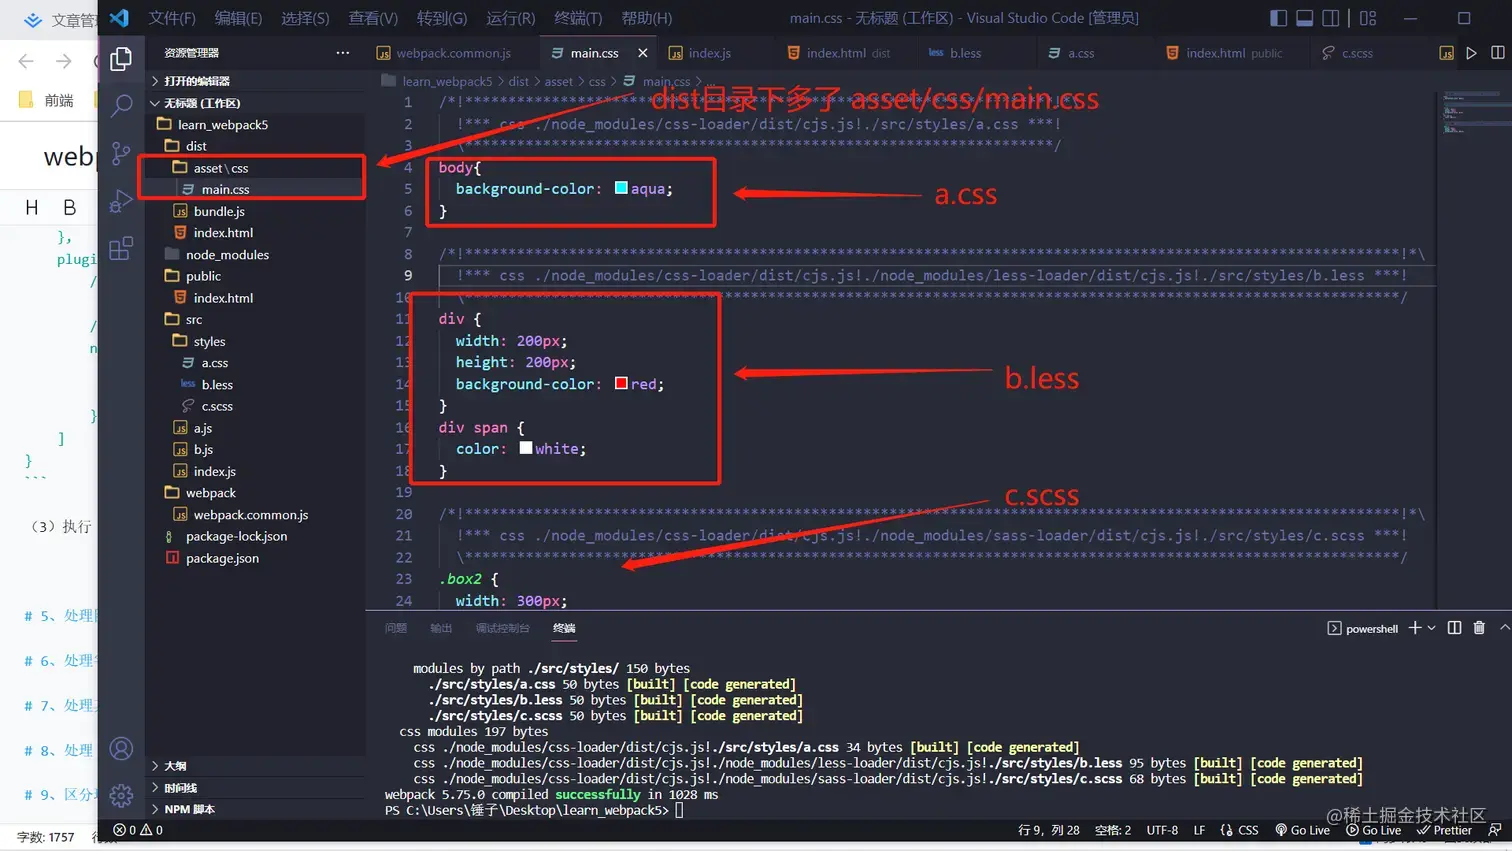Click the red color swatch in editor
This screenshot has width=1512, height=851.
621,383
